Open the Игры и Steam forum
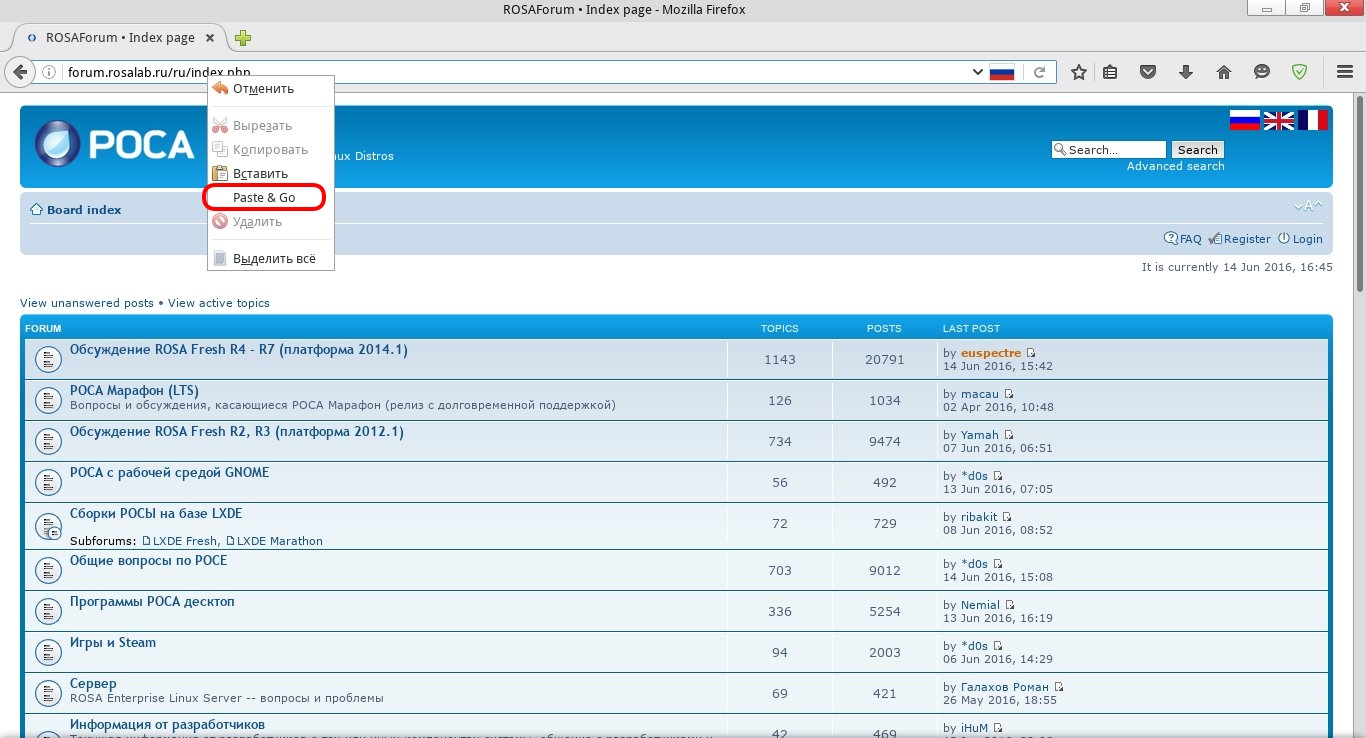 tap(113, 643)
